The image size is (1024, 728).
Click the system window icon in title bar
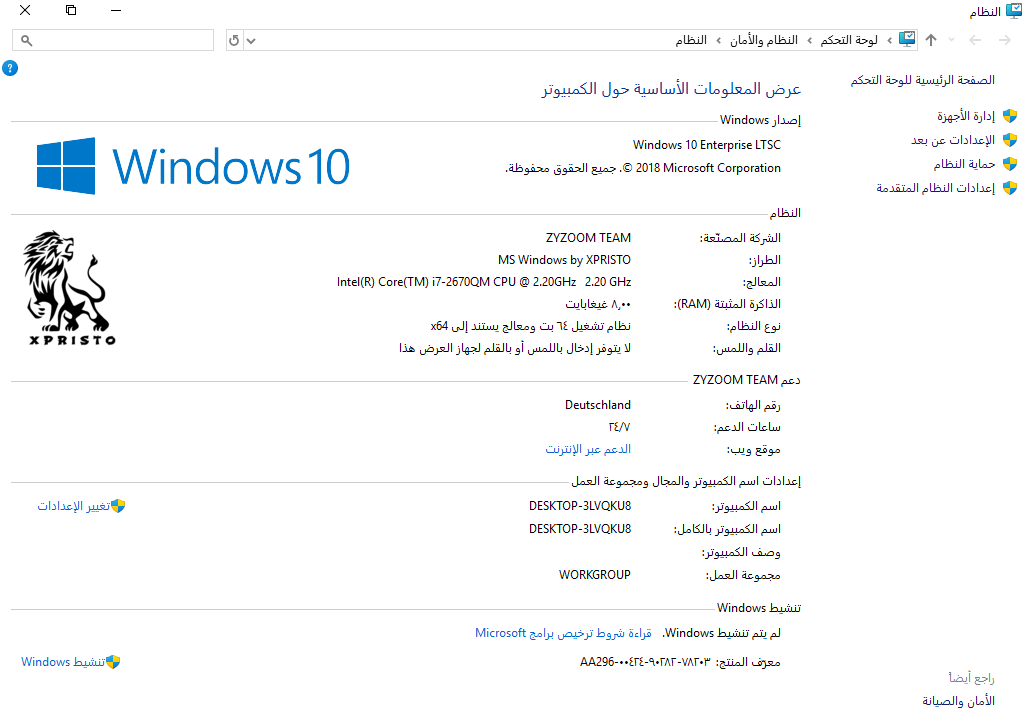point(1014,11)
